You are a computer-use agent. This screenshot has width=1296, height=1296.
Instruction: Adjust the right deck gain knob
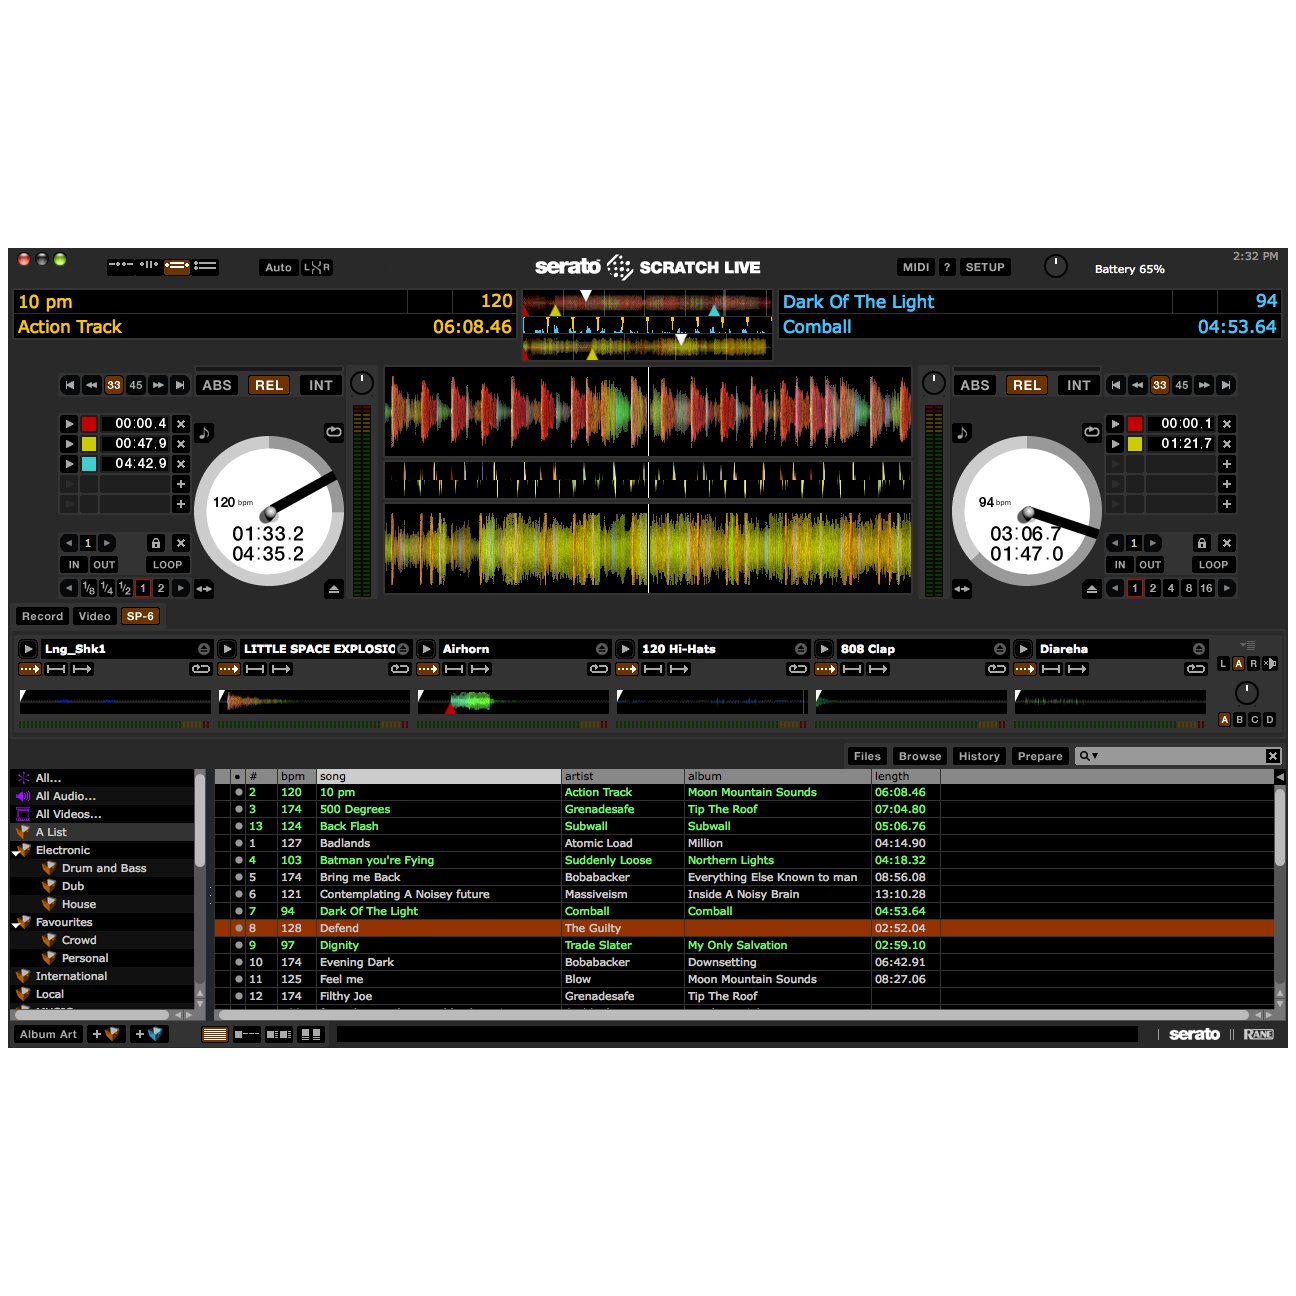[933, 382]
